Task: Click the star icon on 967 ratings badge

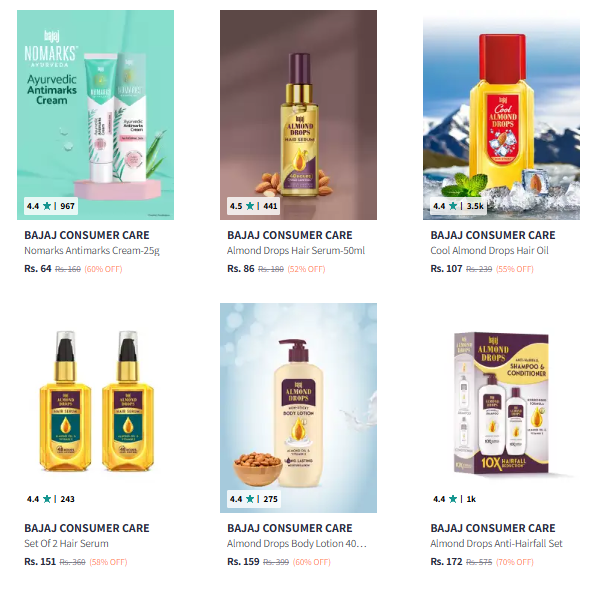Action: [47, 206]
